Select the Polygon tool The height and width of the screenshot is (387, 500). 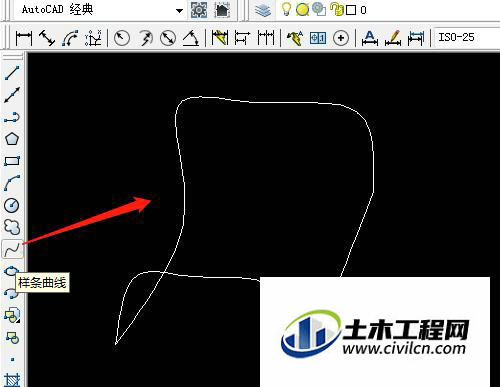point(12,139)
